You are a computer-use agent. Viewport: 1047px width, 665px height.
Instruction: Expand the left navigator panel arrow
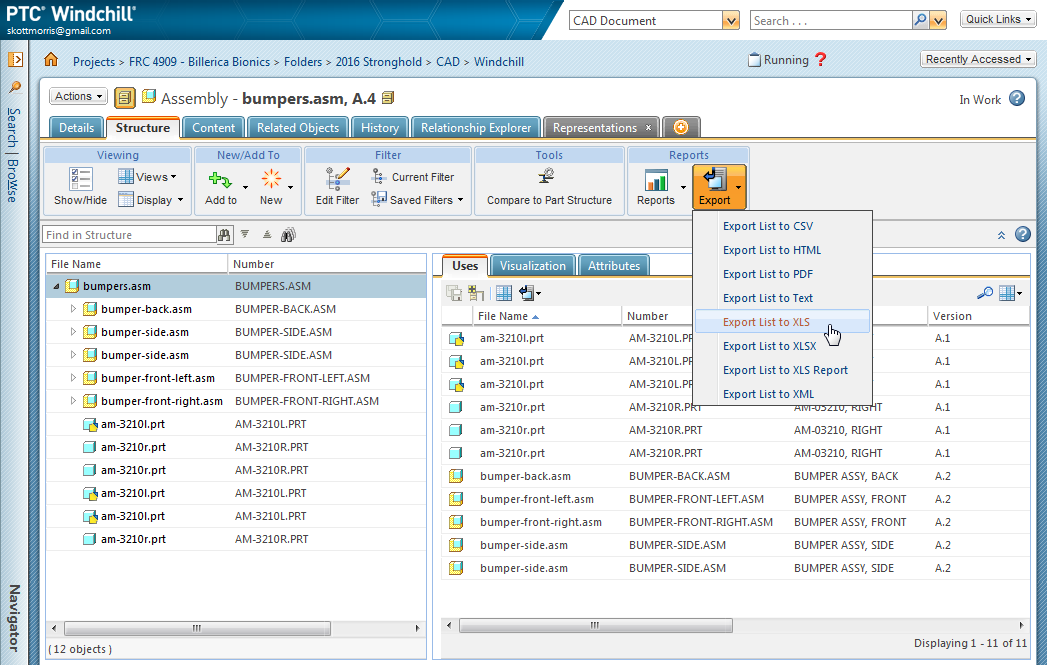15,59
